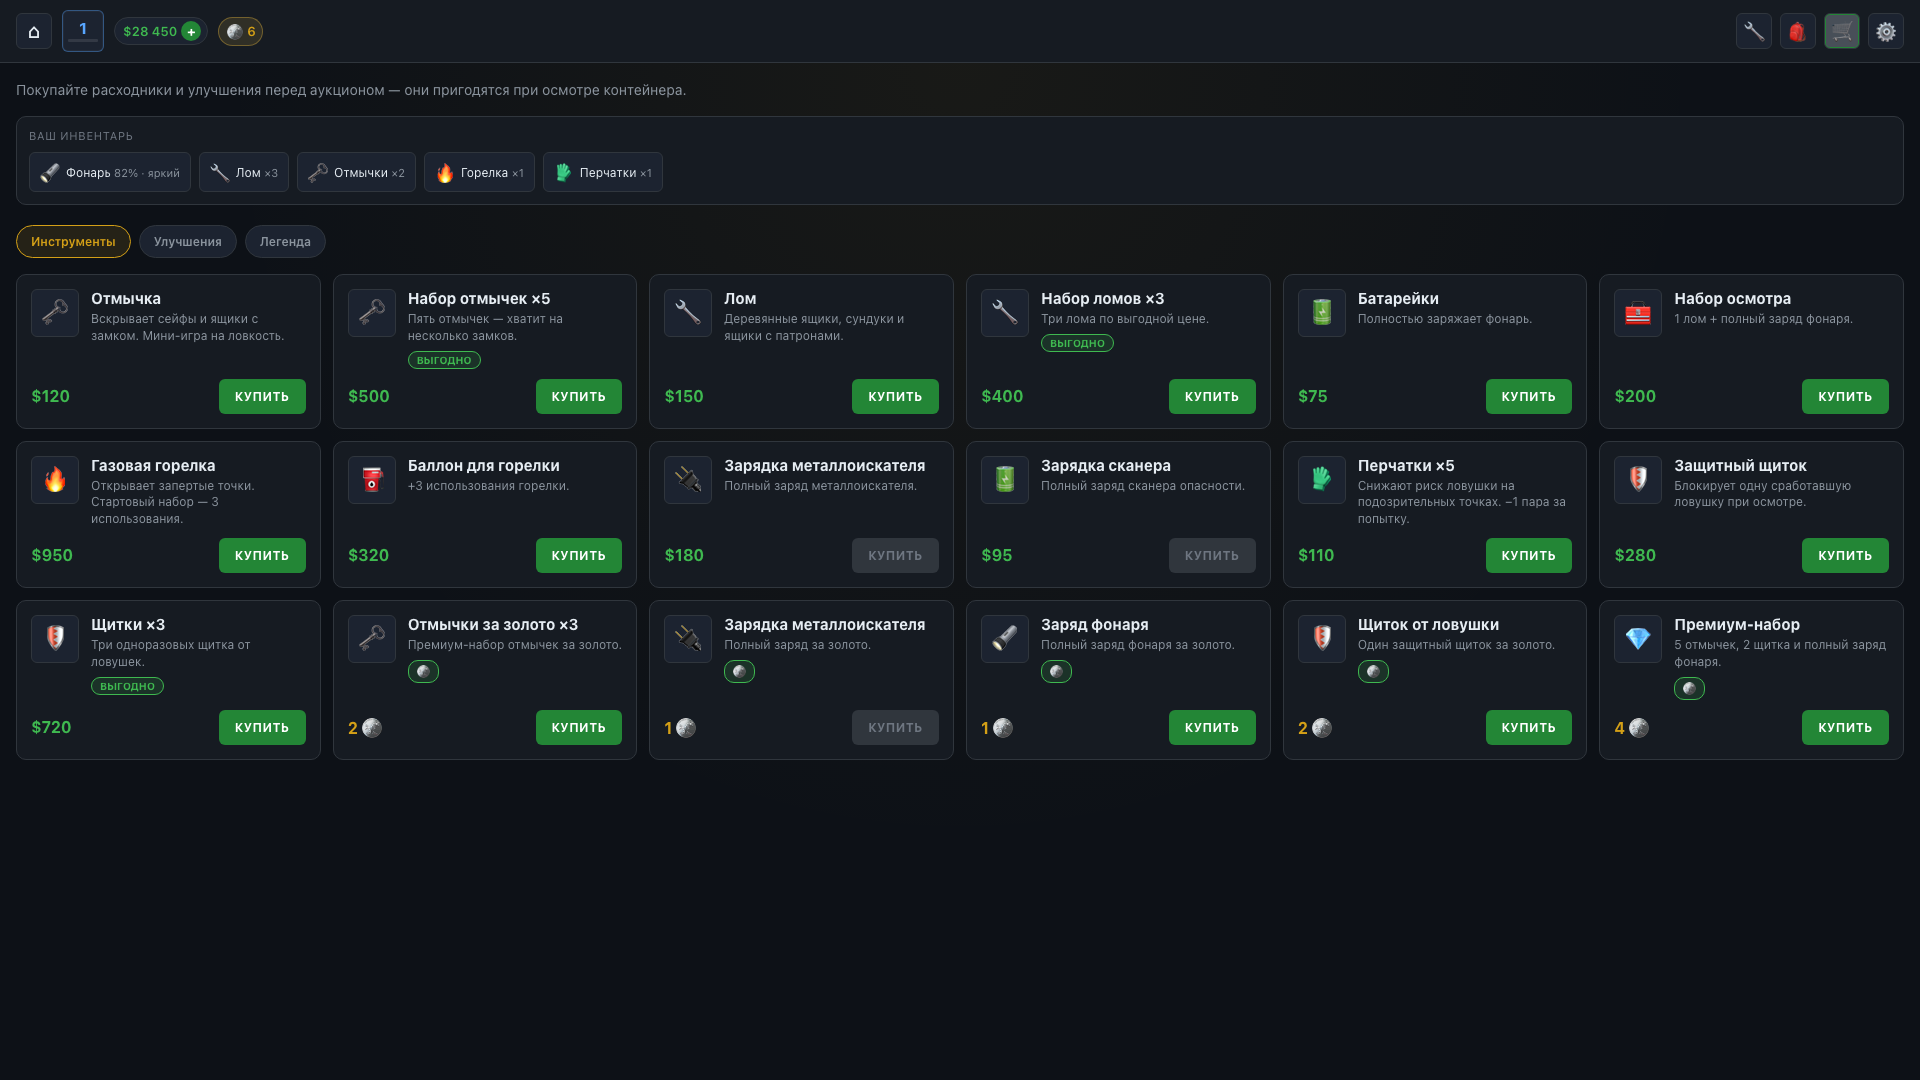The width and height of the screenshot is (1920, 1080).
Task: Select the Премиум-набор diamond icon
Action: pos(1638,639)
